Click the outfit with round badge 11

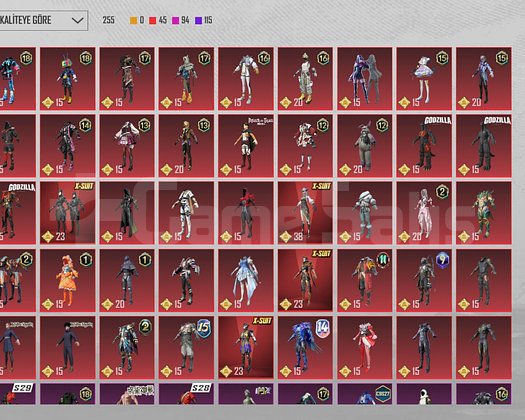click(x=365, y=280)
